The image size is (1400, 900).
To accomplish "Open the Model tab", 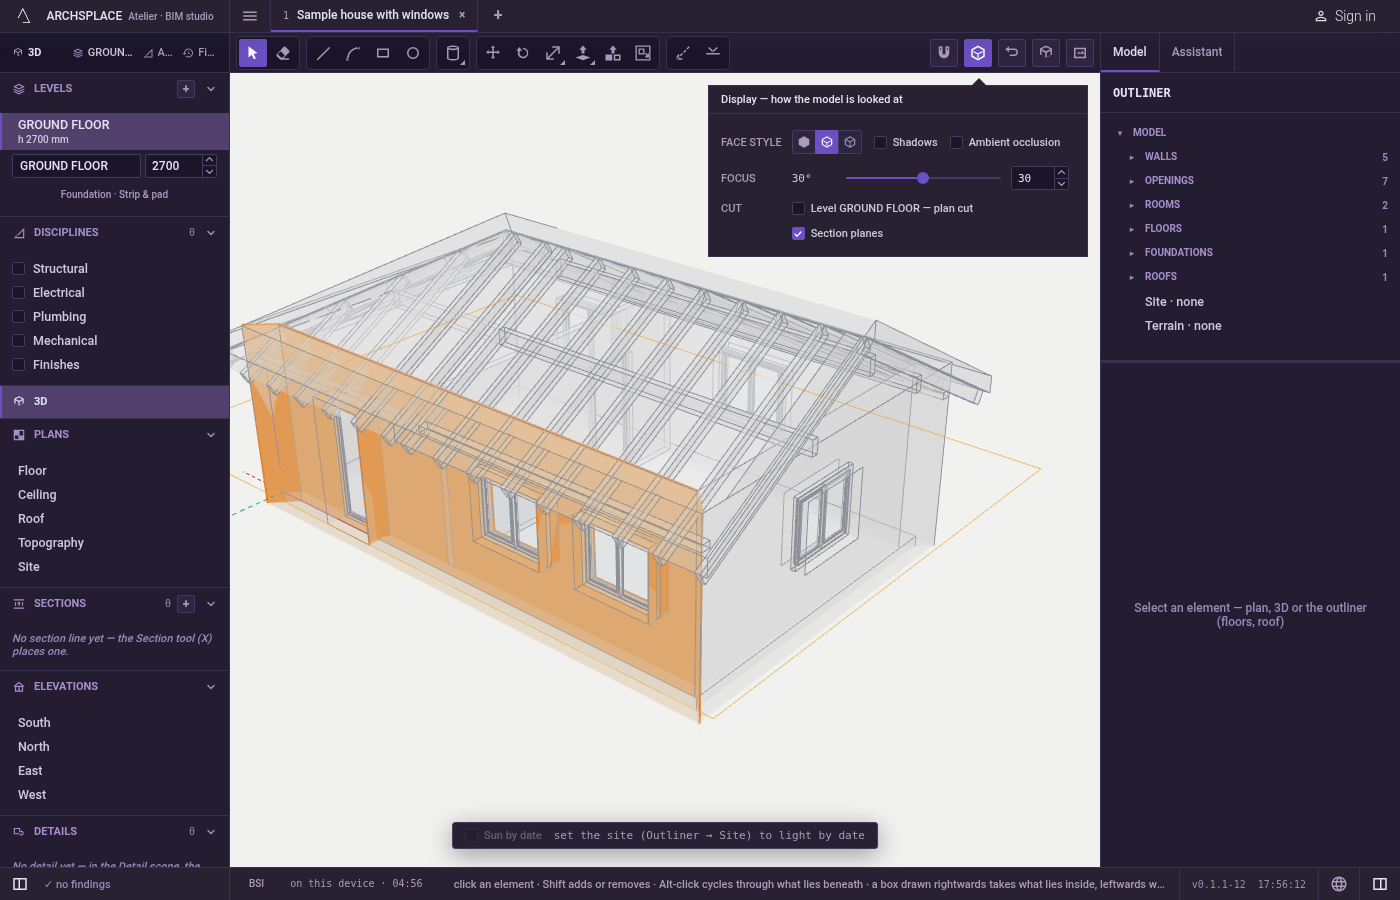I will pos(1130,52).
